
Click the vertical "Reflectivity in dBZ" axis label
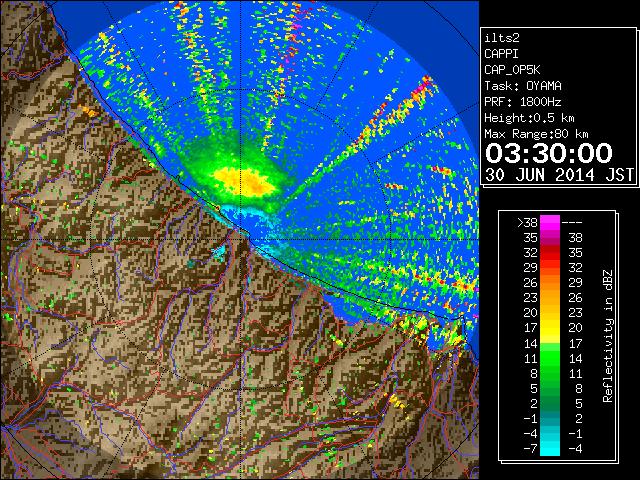pyautogui.click(x=608, y=336)
